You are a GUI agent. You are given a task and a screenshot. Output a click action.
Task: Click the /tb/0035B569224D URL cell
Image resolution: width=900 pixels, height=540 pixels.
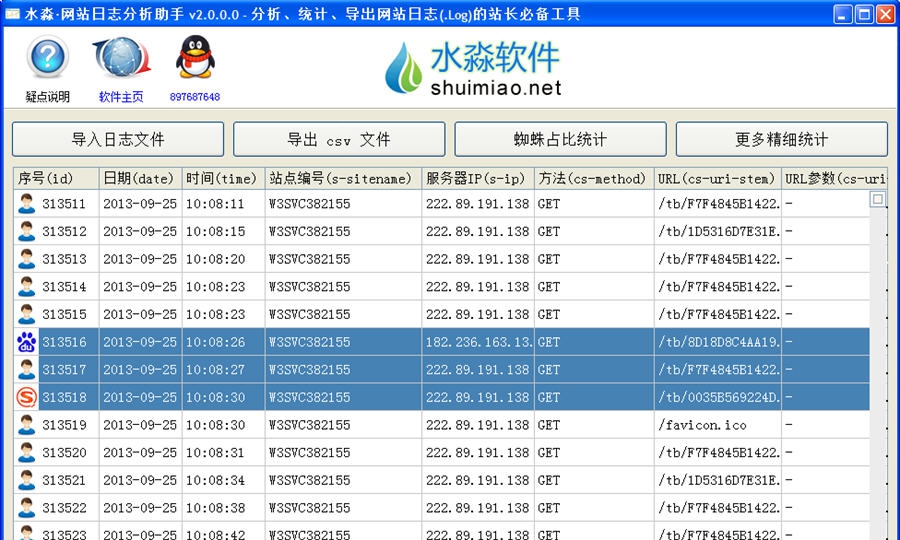[x=717, y=397]
